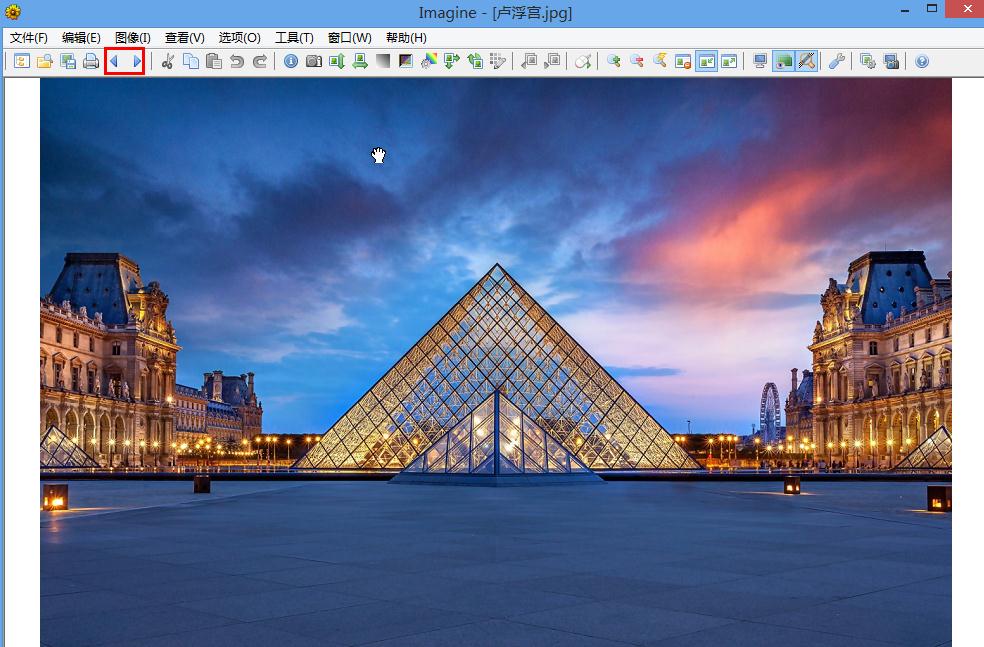This screenshot has height=647, width=984.
Task: Click the previous frame/page icon
Action: click(x=529, y=61)
